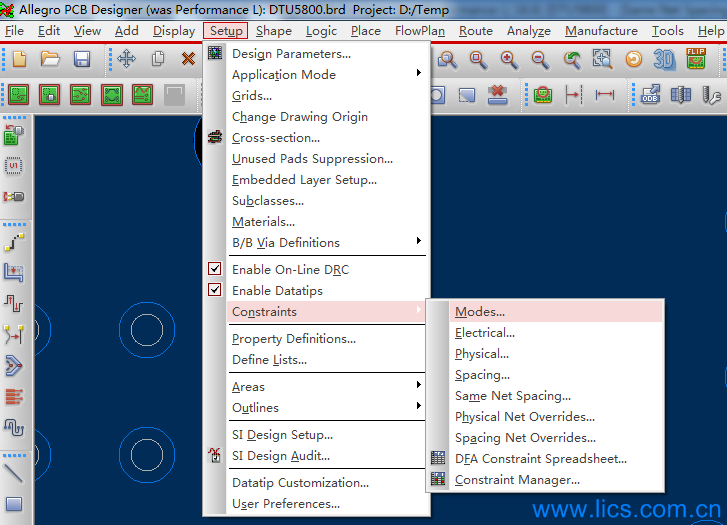Click the ODB export icon
727x525 pixels.
[x=650, y=95]
